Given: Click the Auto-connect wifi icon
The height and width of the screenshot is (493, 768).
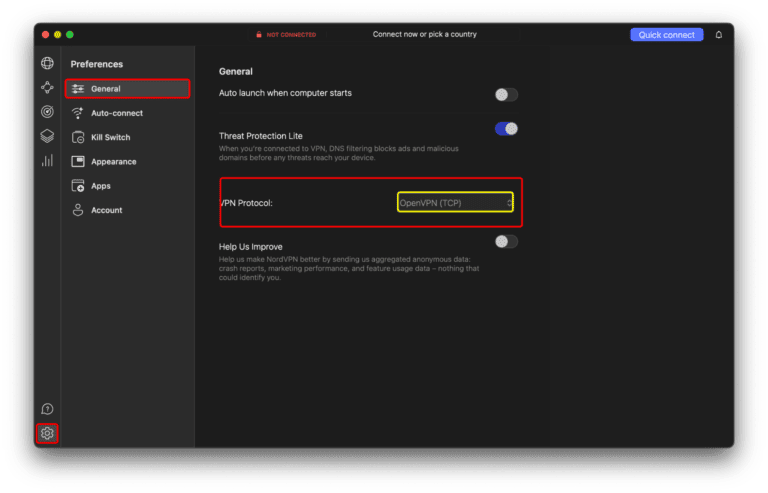Looking at the screenshot, I should coord(78,113).
